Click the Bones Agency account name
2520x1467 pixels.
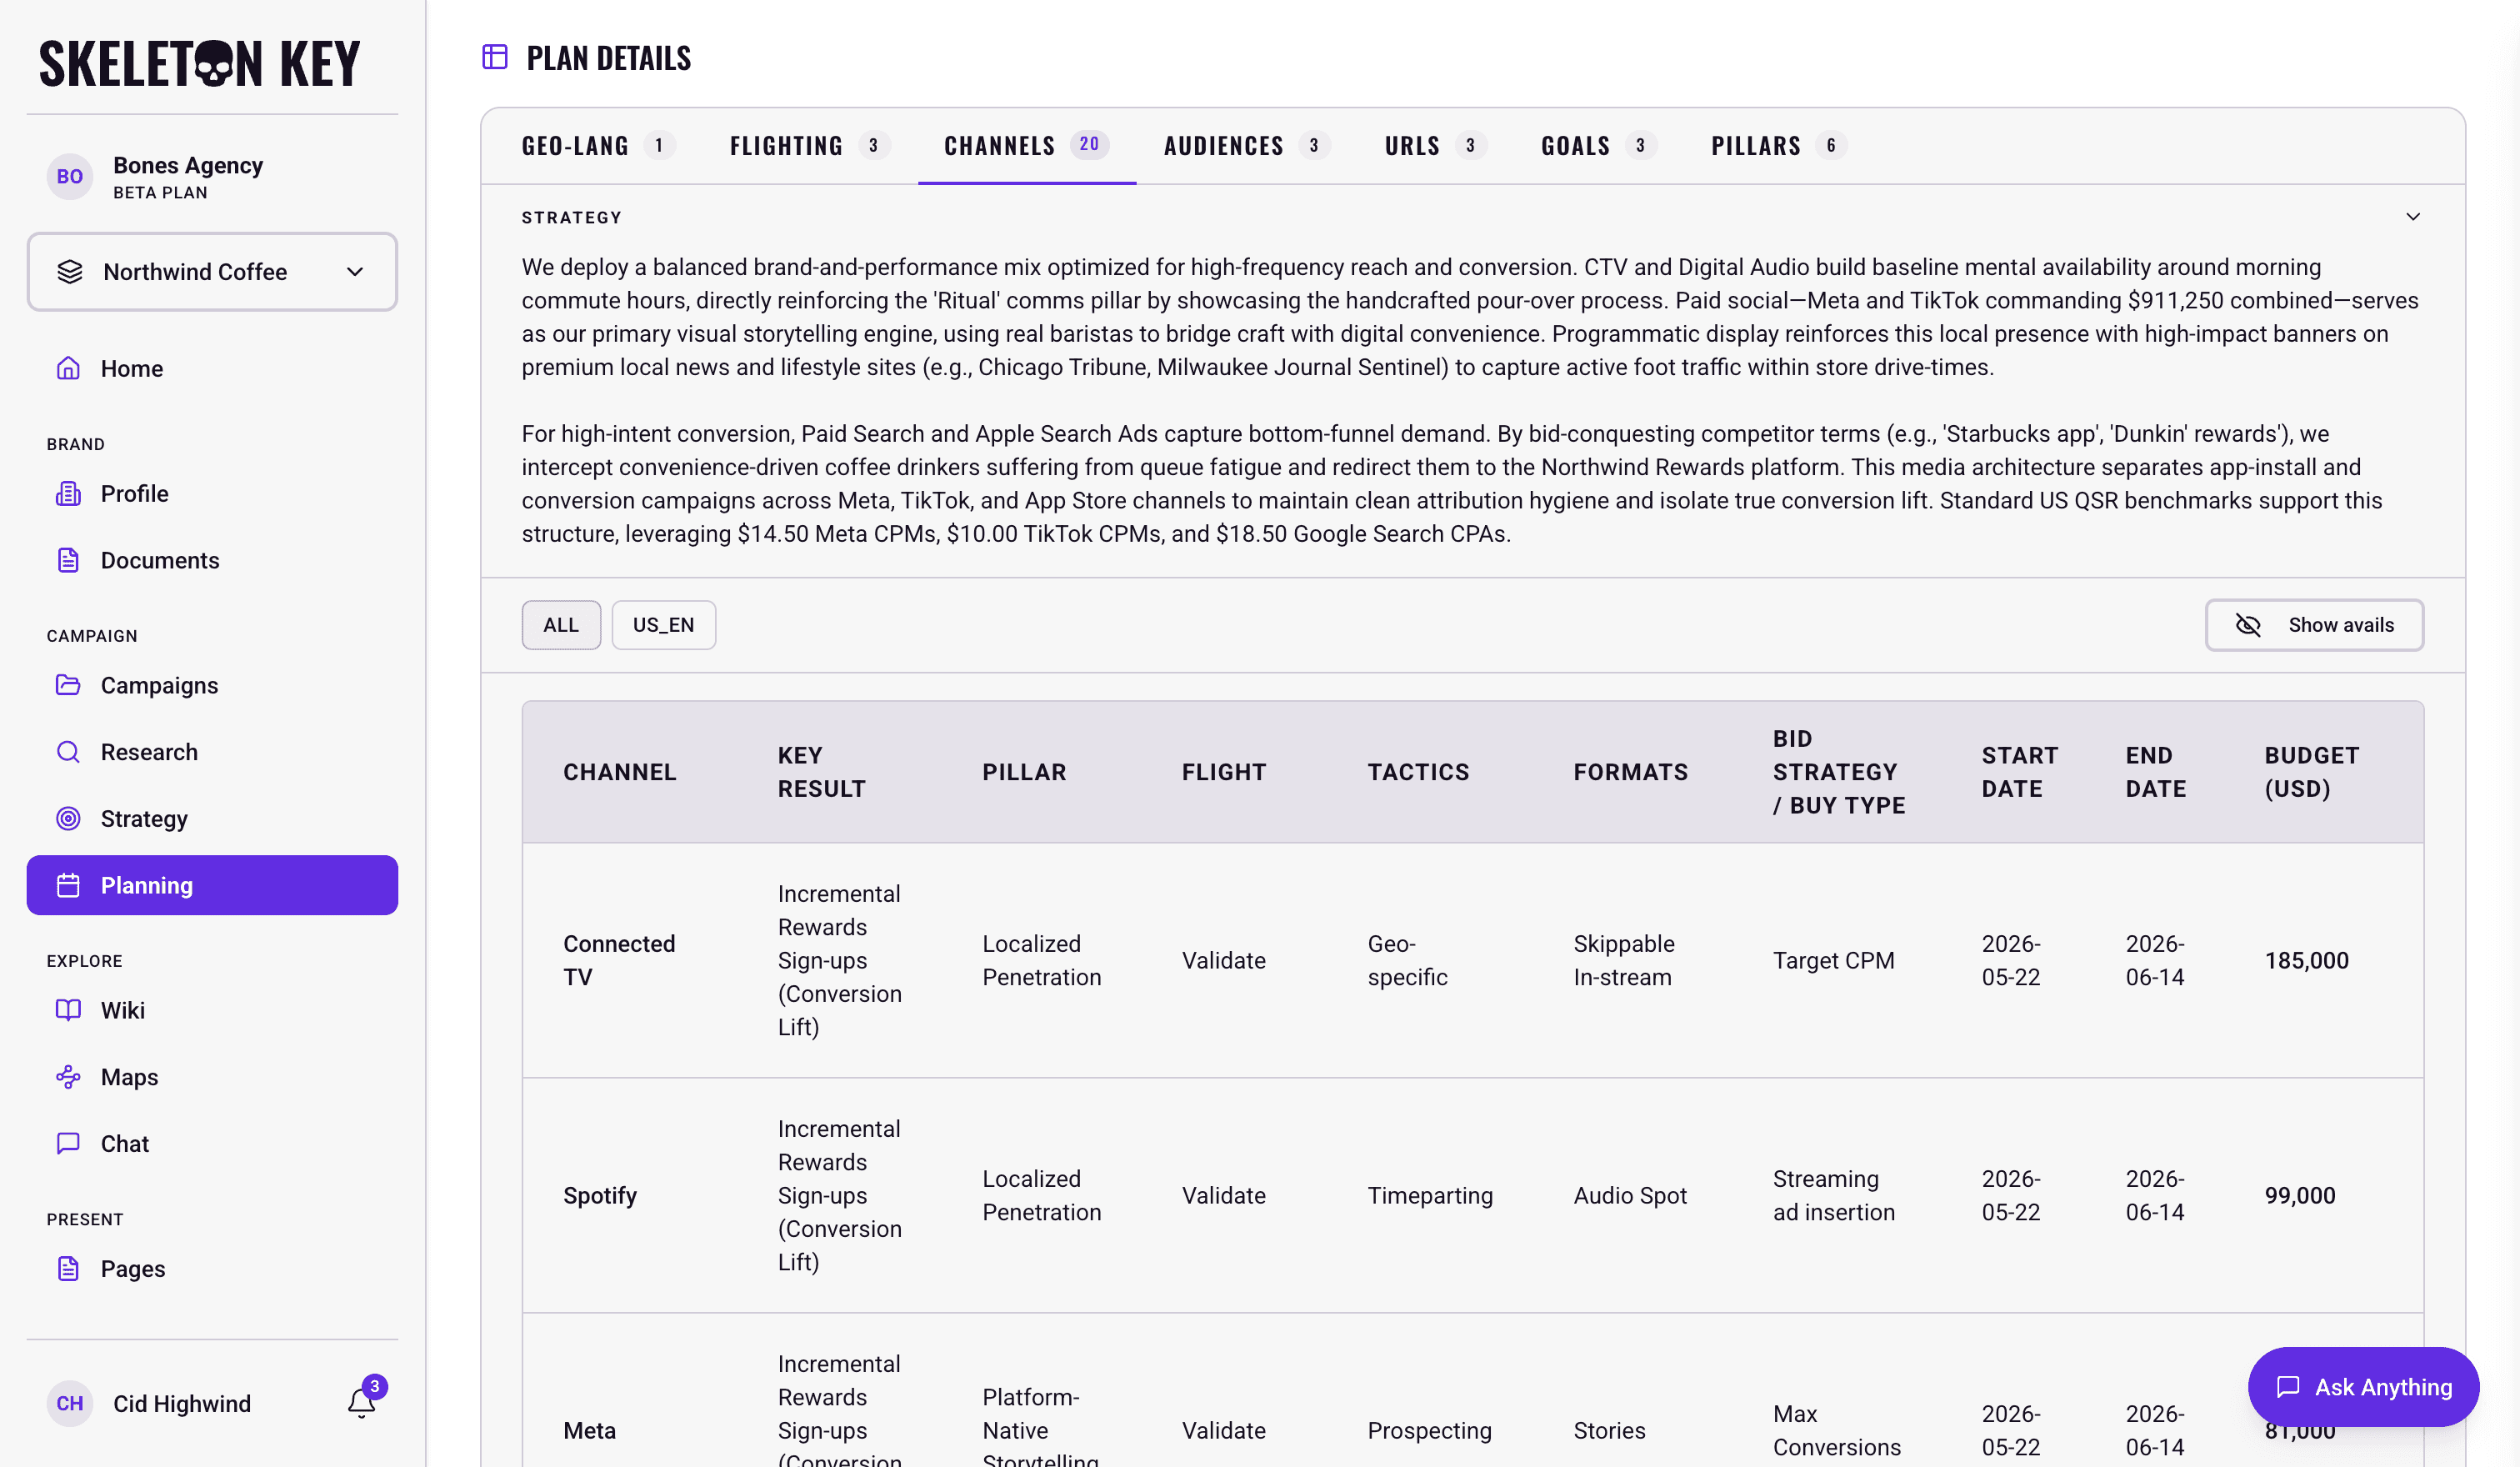point(188,165)
